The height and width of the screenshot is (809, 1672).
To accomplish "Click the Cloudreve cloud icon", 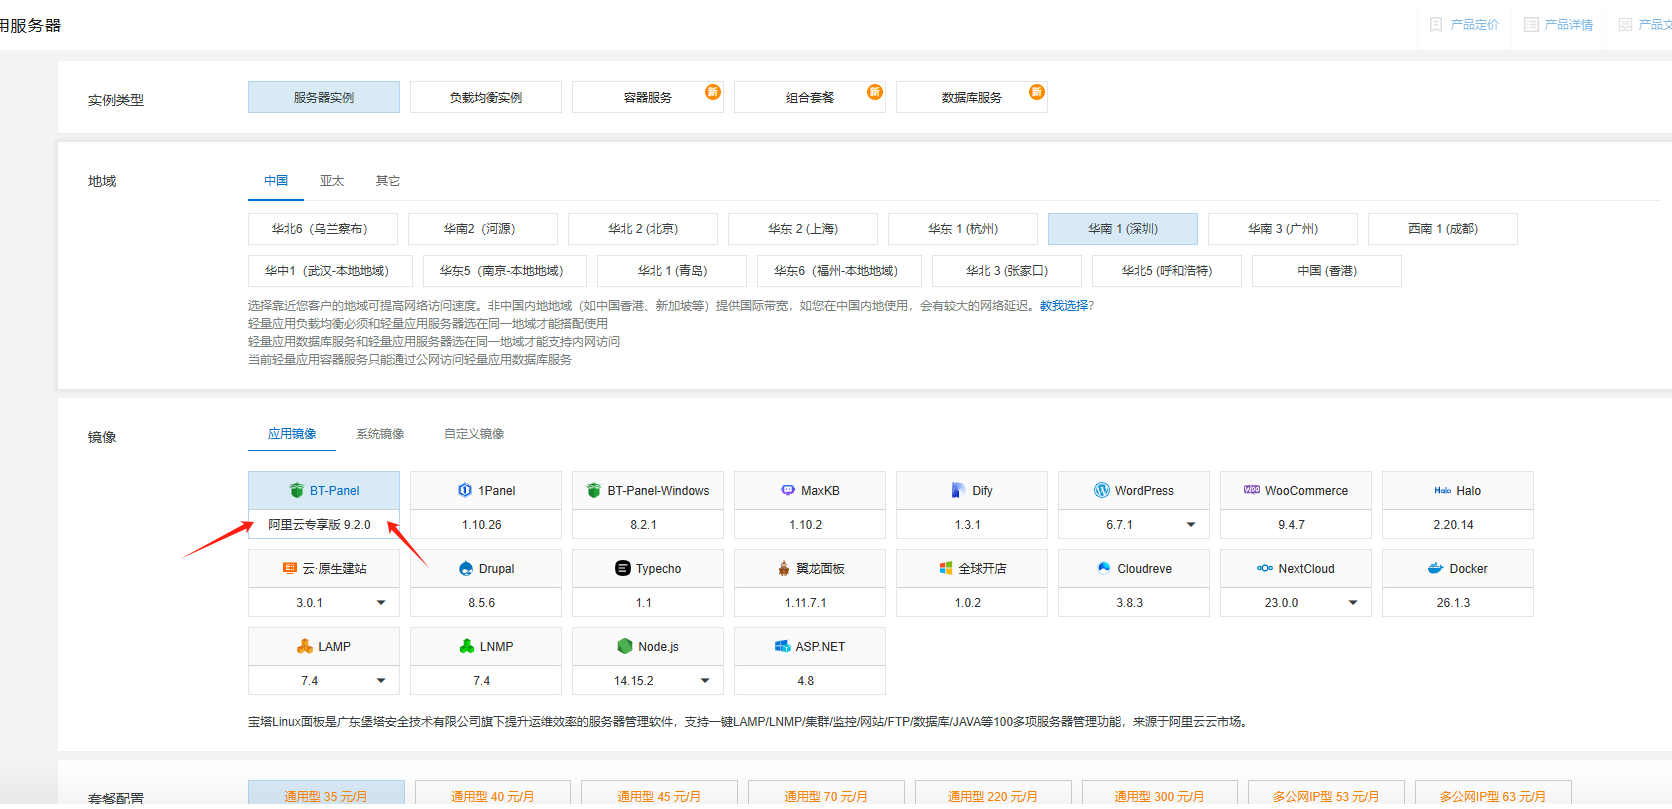I will pyautogui.click(x=1104, y=568).
